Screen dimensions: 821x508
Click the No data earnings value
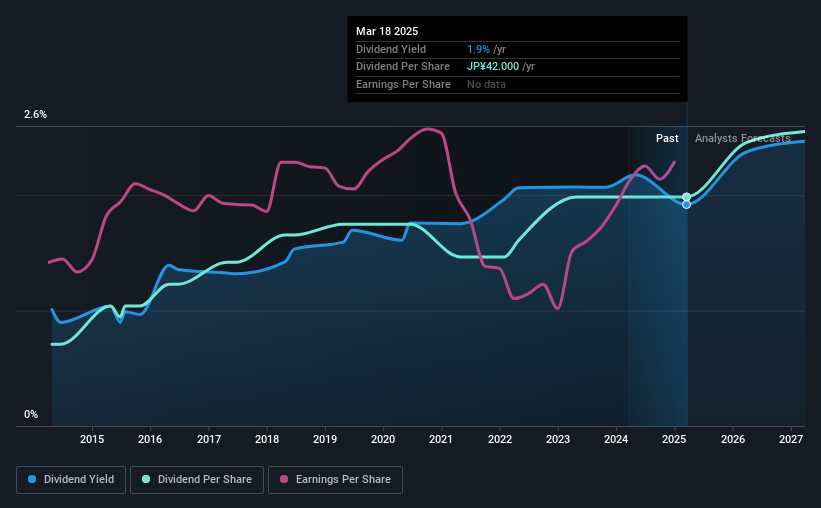(x=486, y=84)
